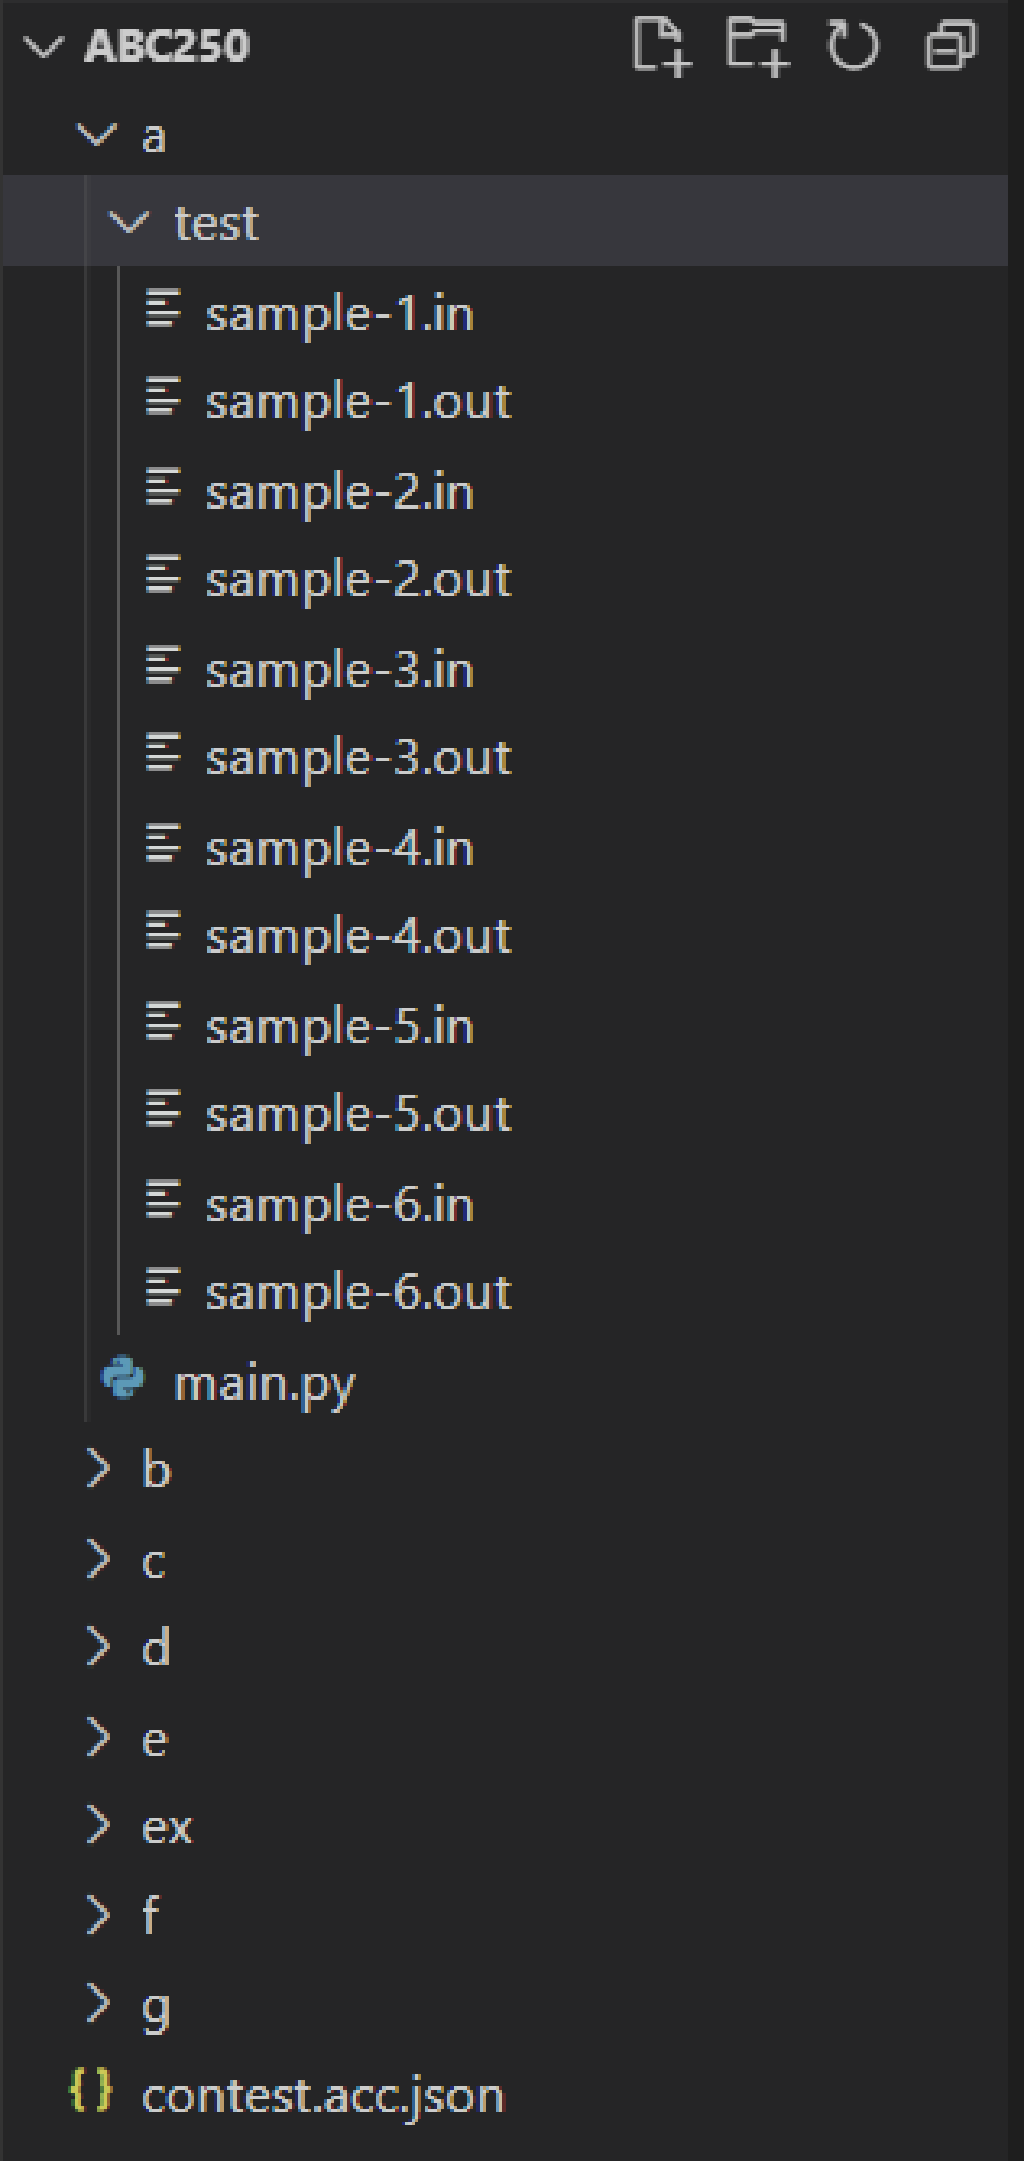Collapse the ABC250 root folder
This screenshot has height=2161, width=1024.
pos(42,44)
